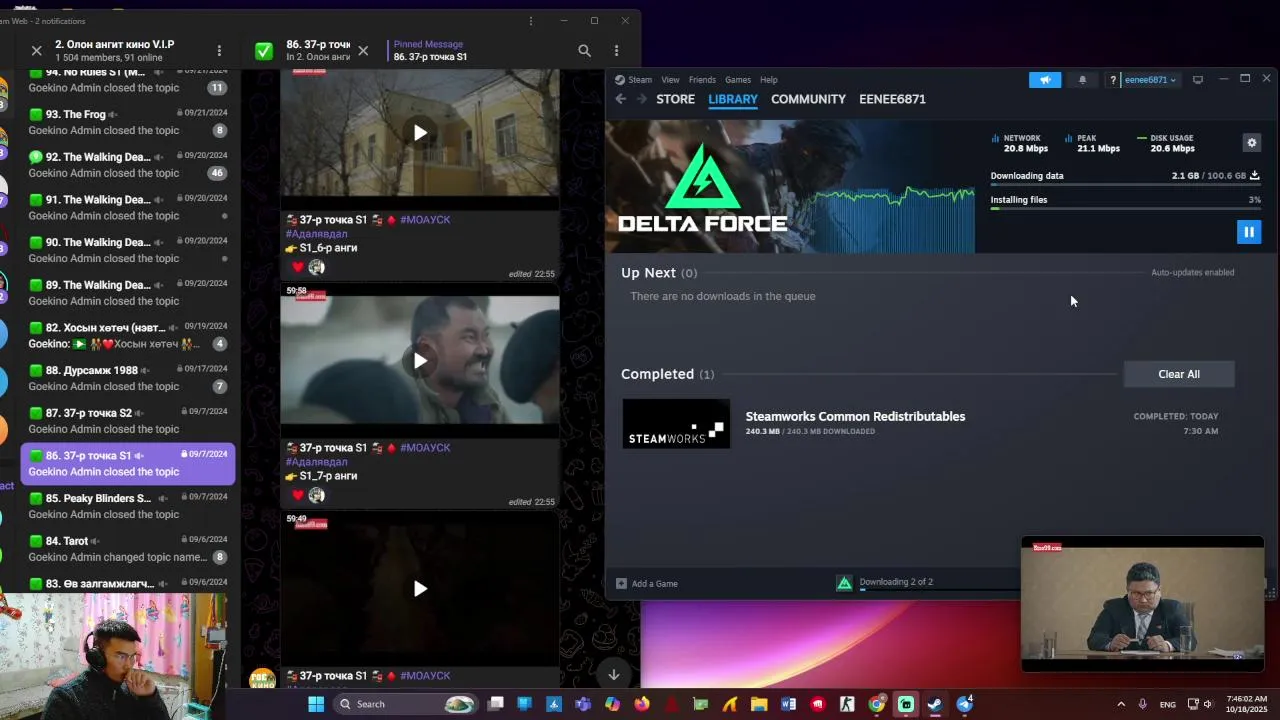This screenshot has height=720, width=1280.
Task: Open the EENEE6871 profile tab
Action: tap(892, 99)
